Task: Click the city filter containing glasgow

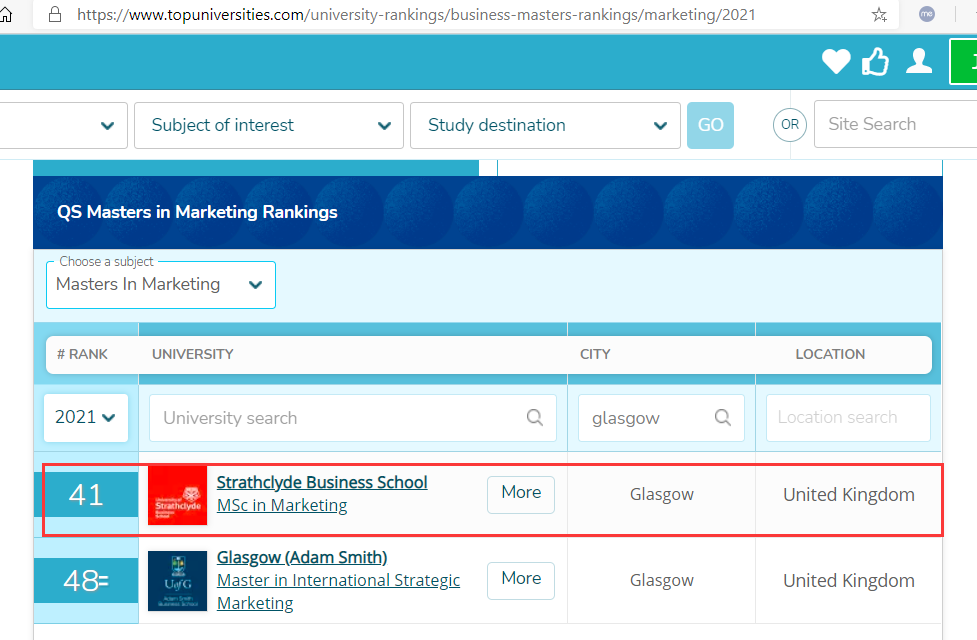Action: [661, 418]
